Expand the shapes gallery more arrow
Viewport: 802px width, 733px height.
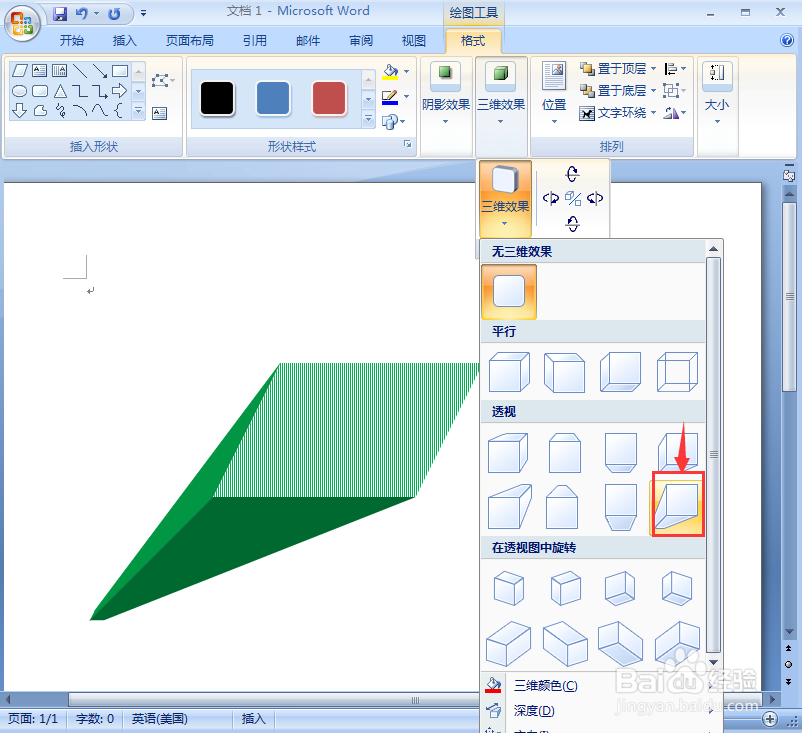point(138,110)
